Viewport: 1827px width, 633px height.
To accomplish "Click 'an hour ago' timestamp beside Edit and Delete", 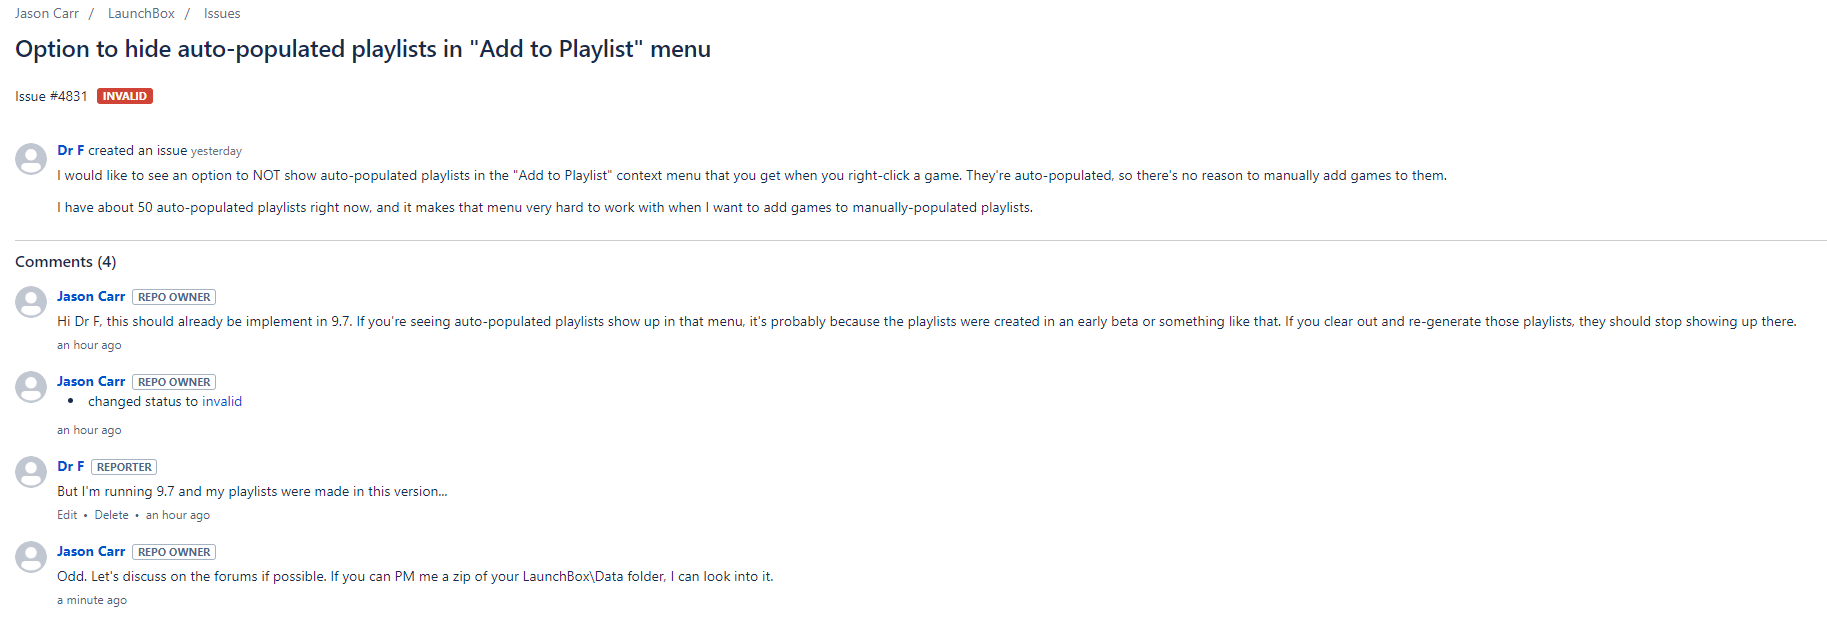I will 178,515.
